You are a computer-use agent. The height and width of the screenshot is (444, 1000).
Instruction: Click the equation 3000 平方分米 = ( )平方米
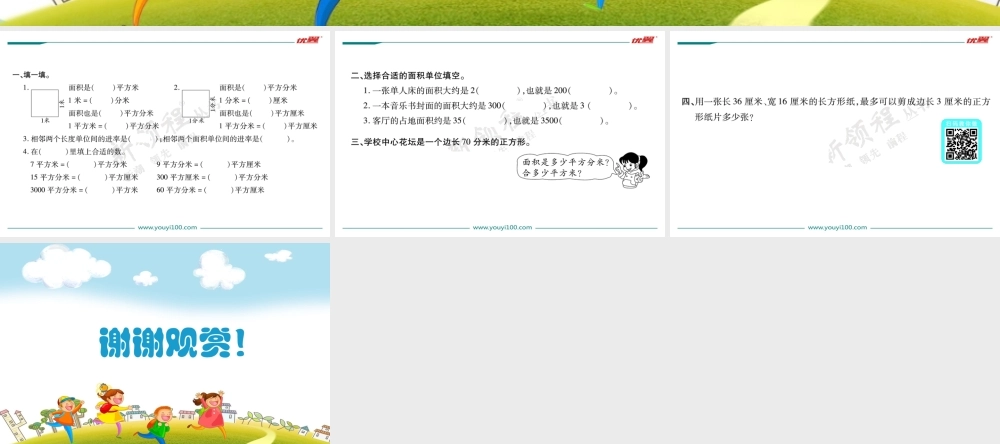pos(84,190)
